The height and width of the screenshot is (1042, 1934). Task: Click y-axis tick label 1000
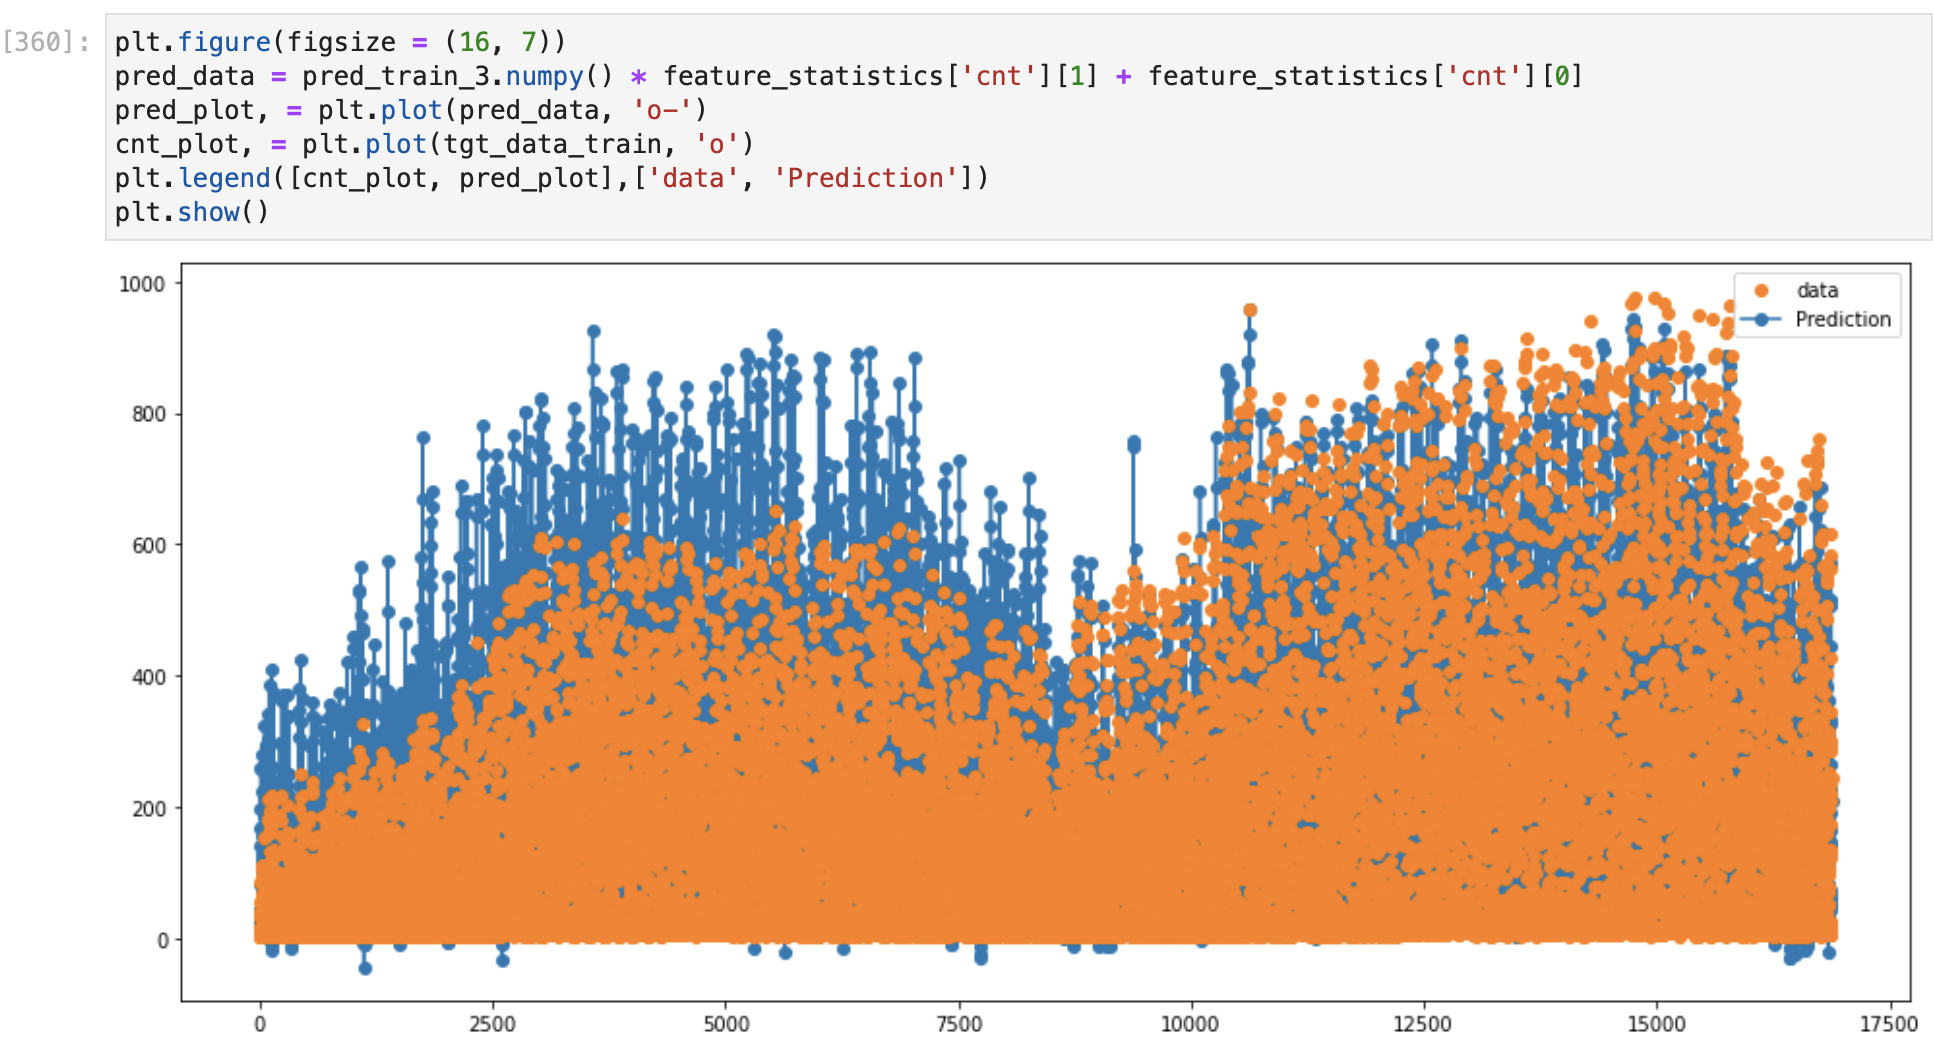(141, 284)
